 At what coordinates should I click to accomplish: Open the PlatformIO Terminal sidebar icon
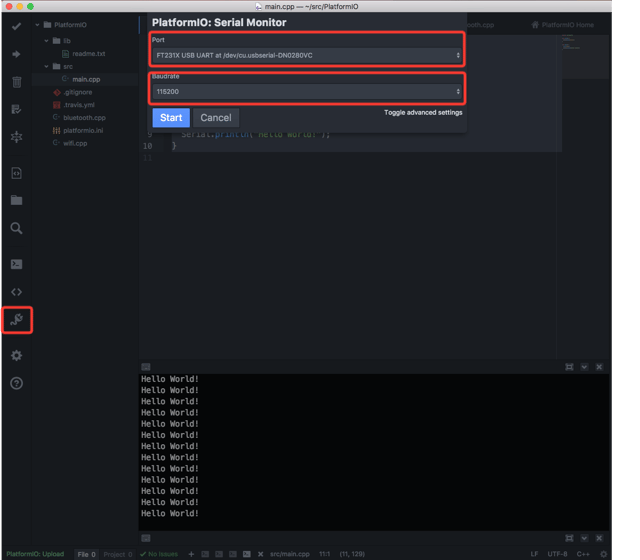point(16,264)
